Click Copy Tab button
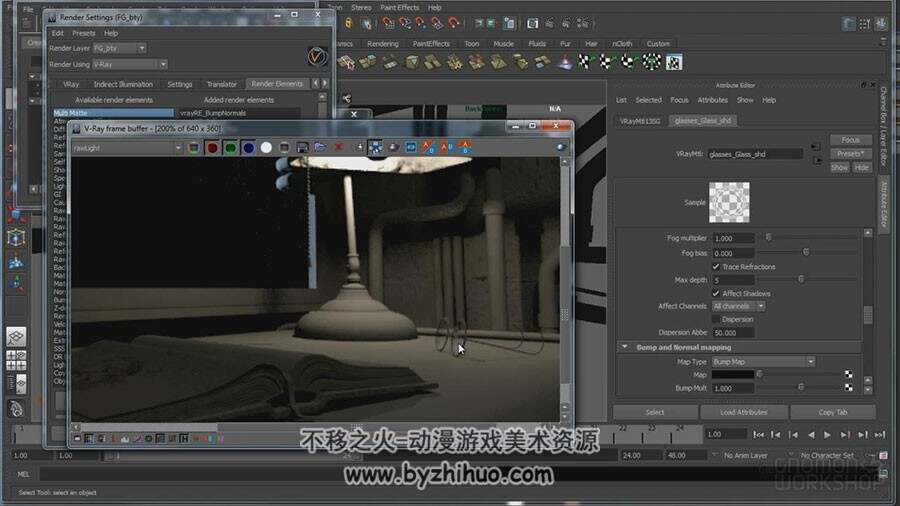900x506 pixels. [x=833, y=412]
